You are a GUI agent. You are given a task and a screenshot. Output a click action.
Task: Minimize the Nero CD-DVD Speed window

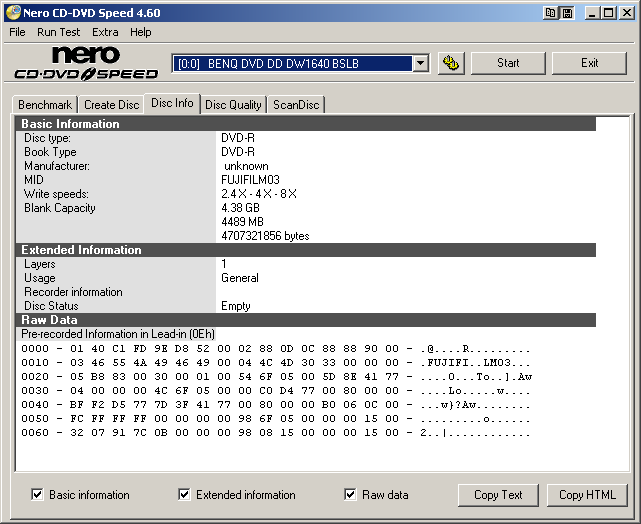tap(591, 13)
